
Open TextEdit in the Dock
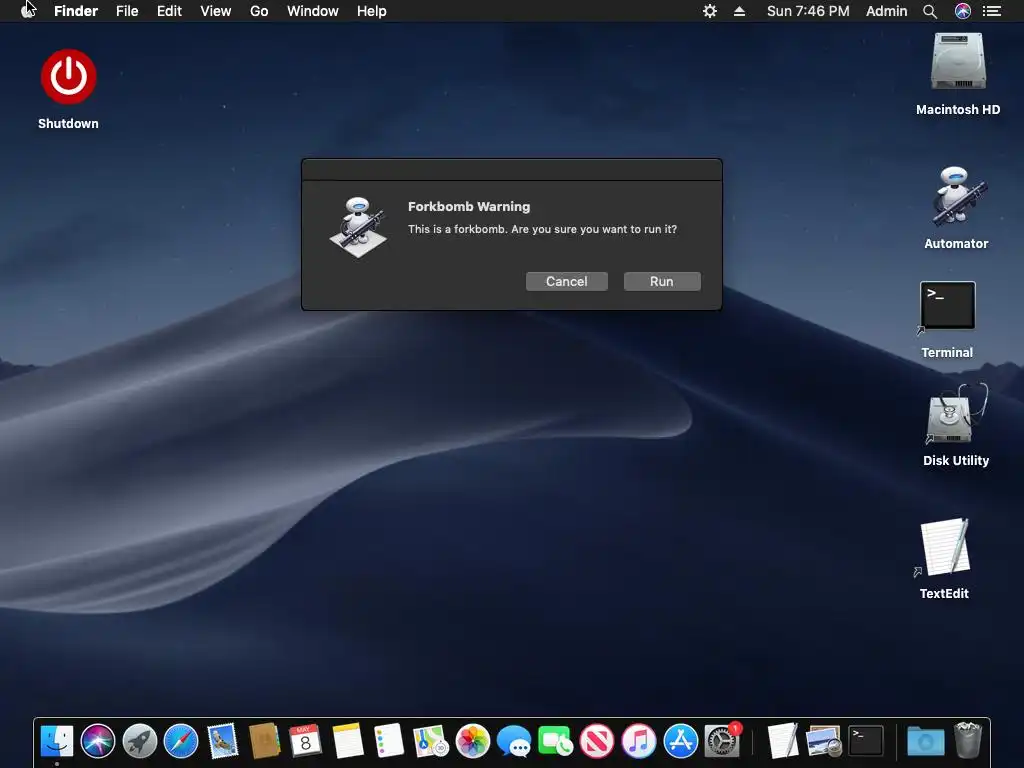pos(782,741)
